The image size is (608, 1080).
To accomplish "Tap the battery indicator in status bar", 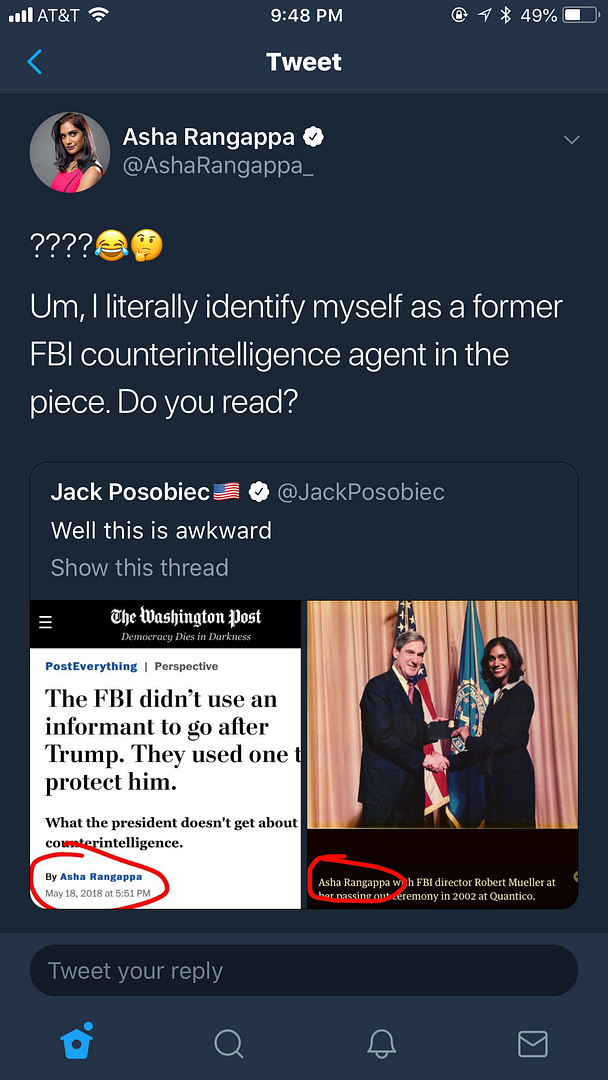I will click(578, 15).
